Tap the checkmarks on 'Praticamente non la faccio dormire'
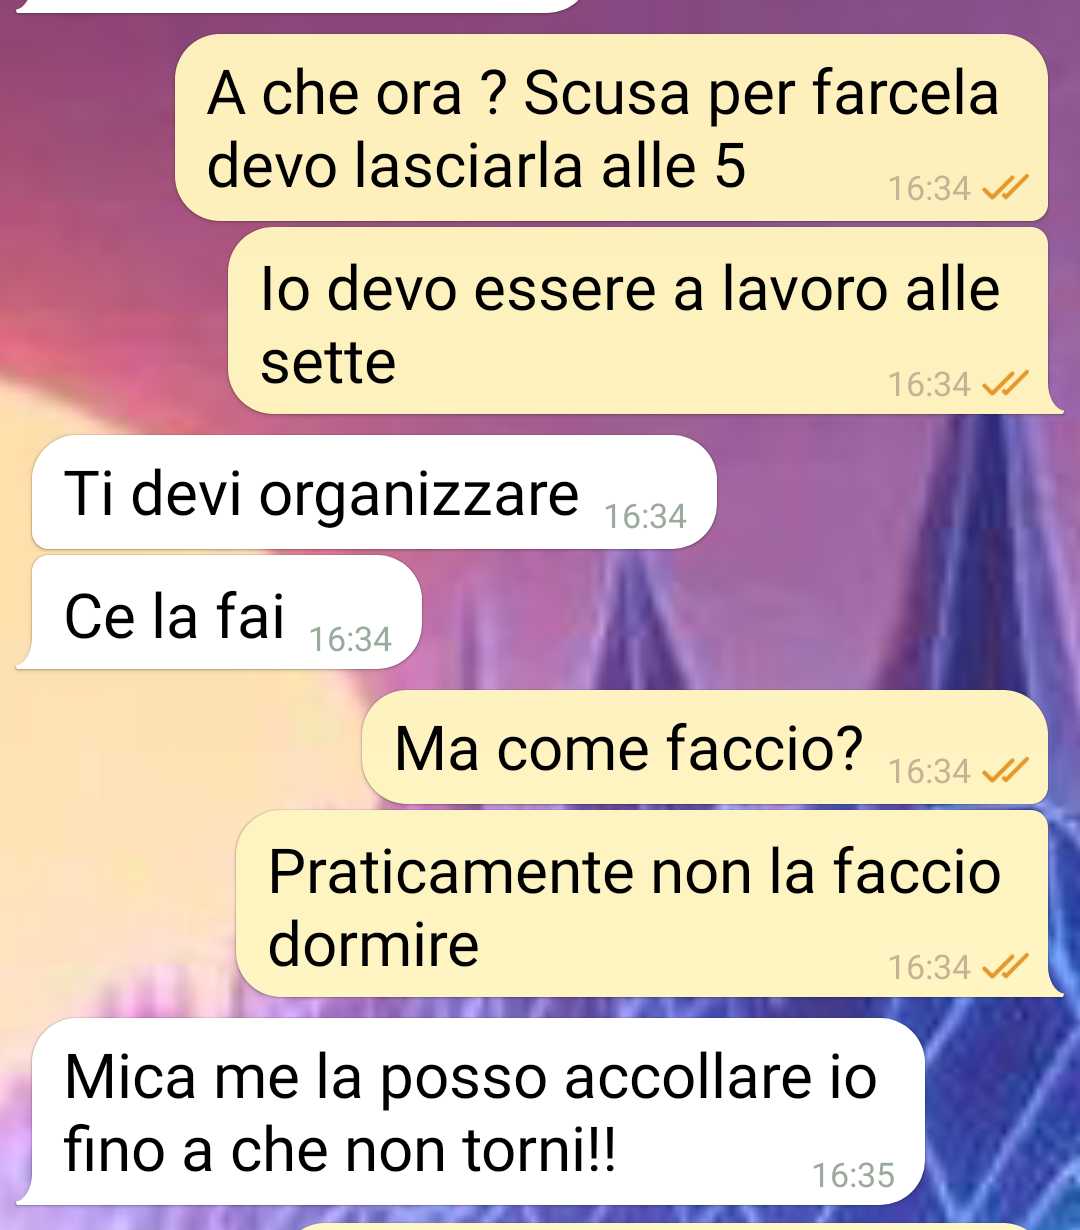Viewport: 1080px width, 1230px height. (1004, 966)
